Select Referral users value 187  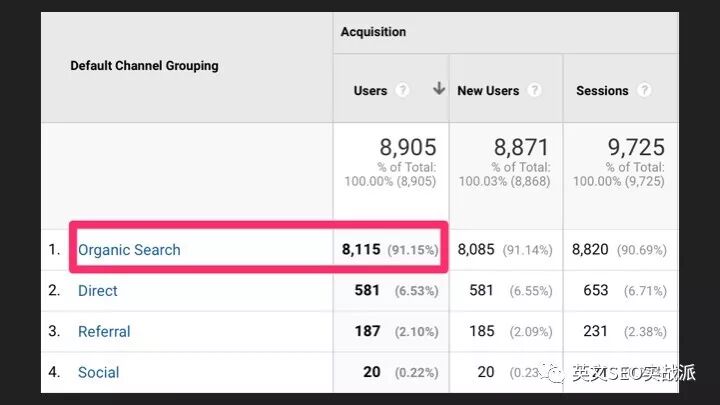367,331
